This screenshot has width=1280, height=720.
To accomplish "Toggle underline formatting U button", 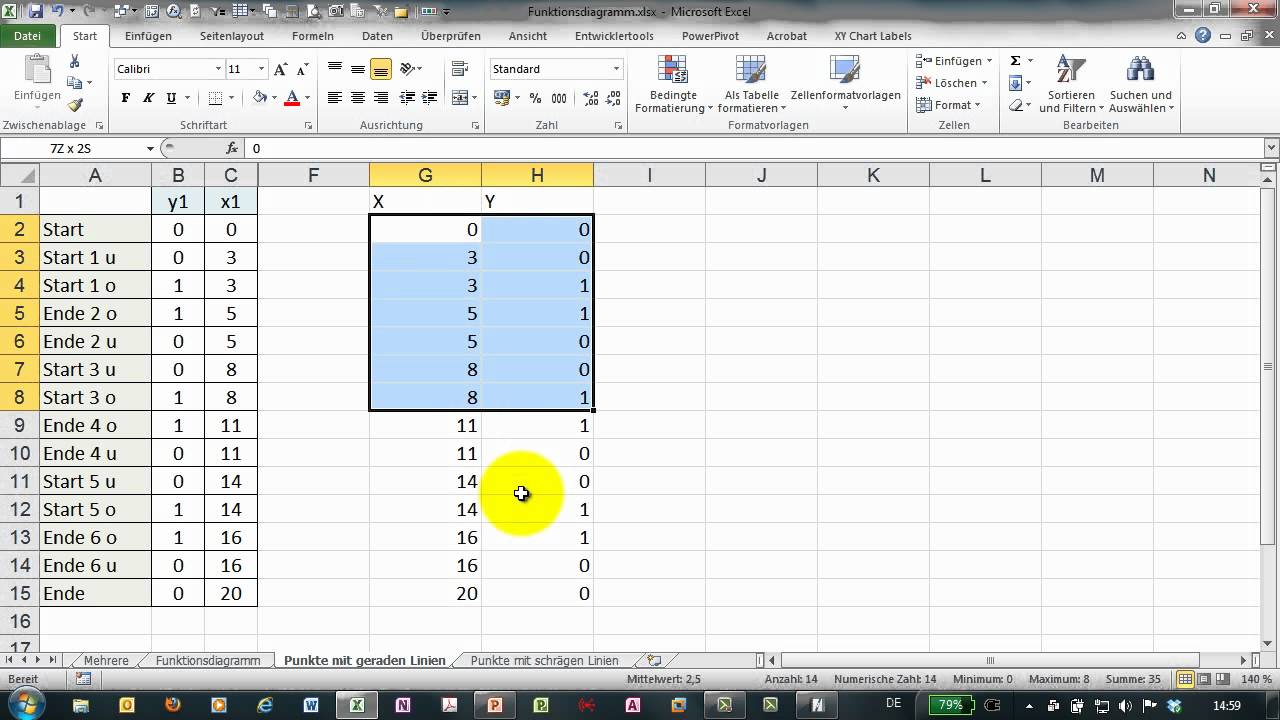I will [x=171, y=98].
